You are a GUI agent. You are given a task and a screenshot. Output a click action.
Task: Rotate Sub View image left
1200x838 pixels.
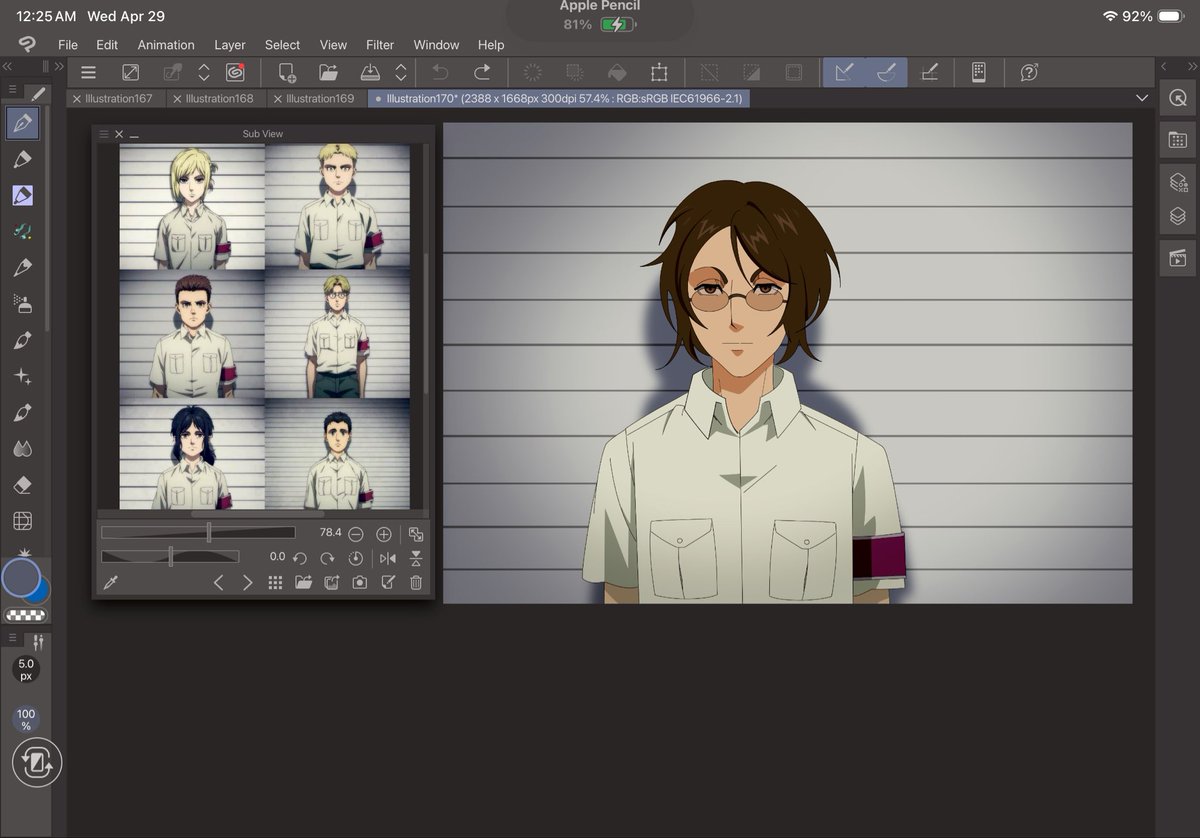(x=299, y=558)
